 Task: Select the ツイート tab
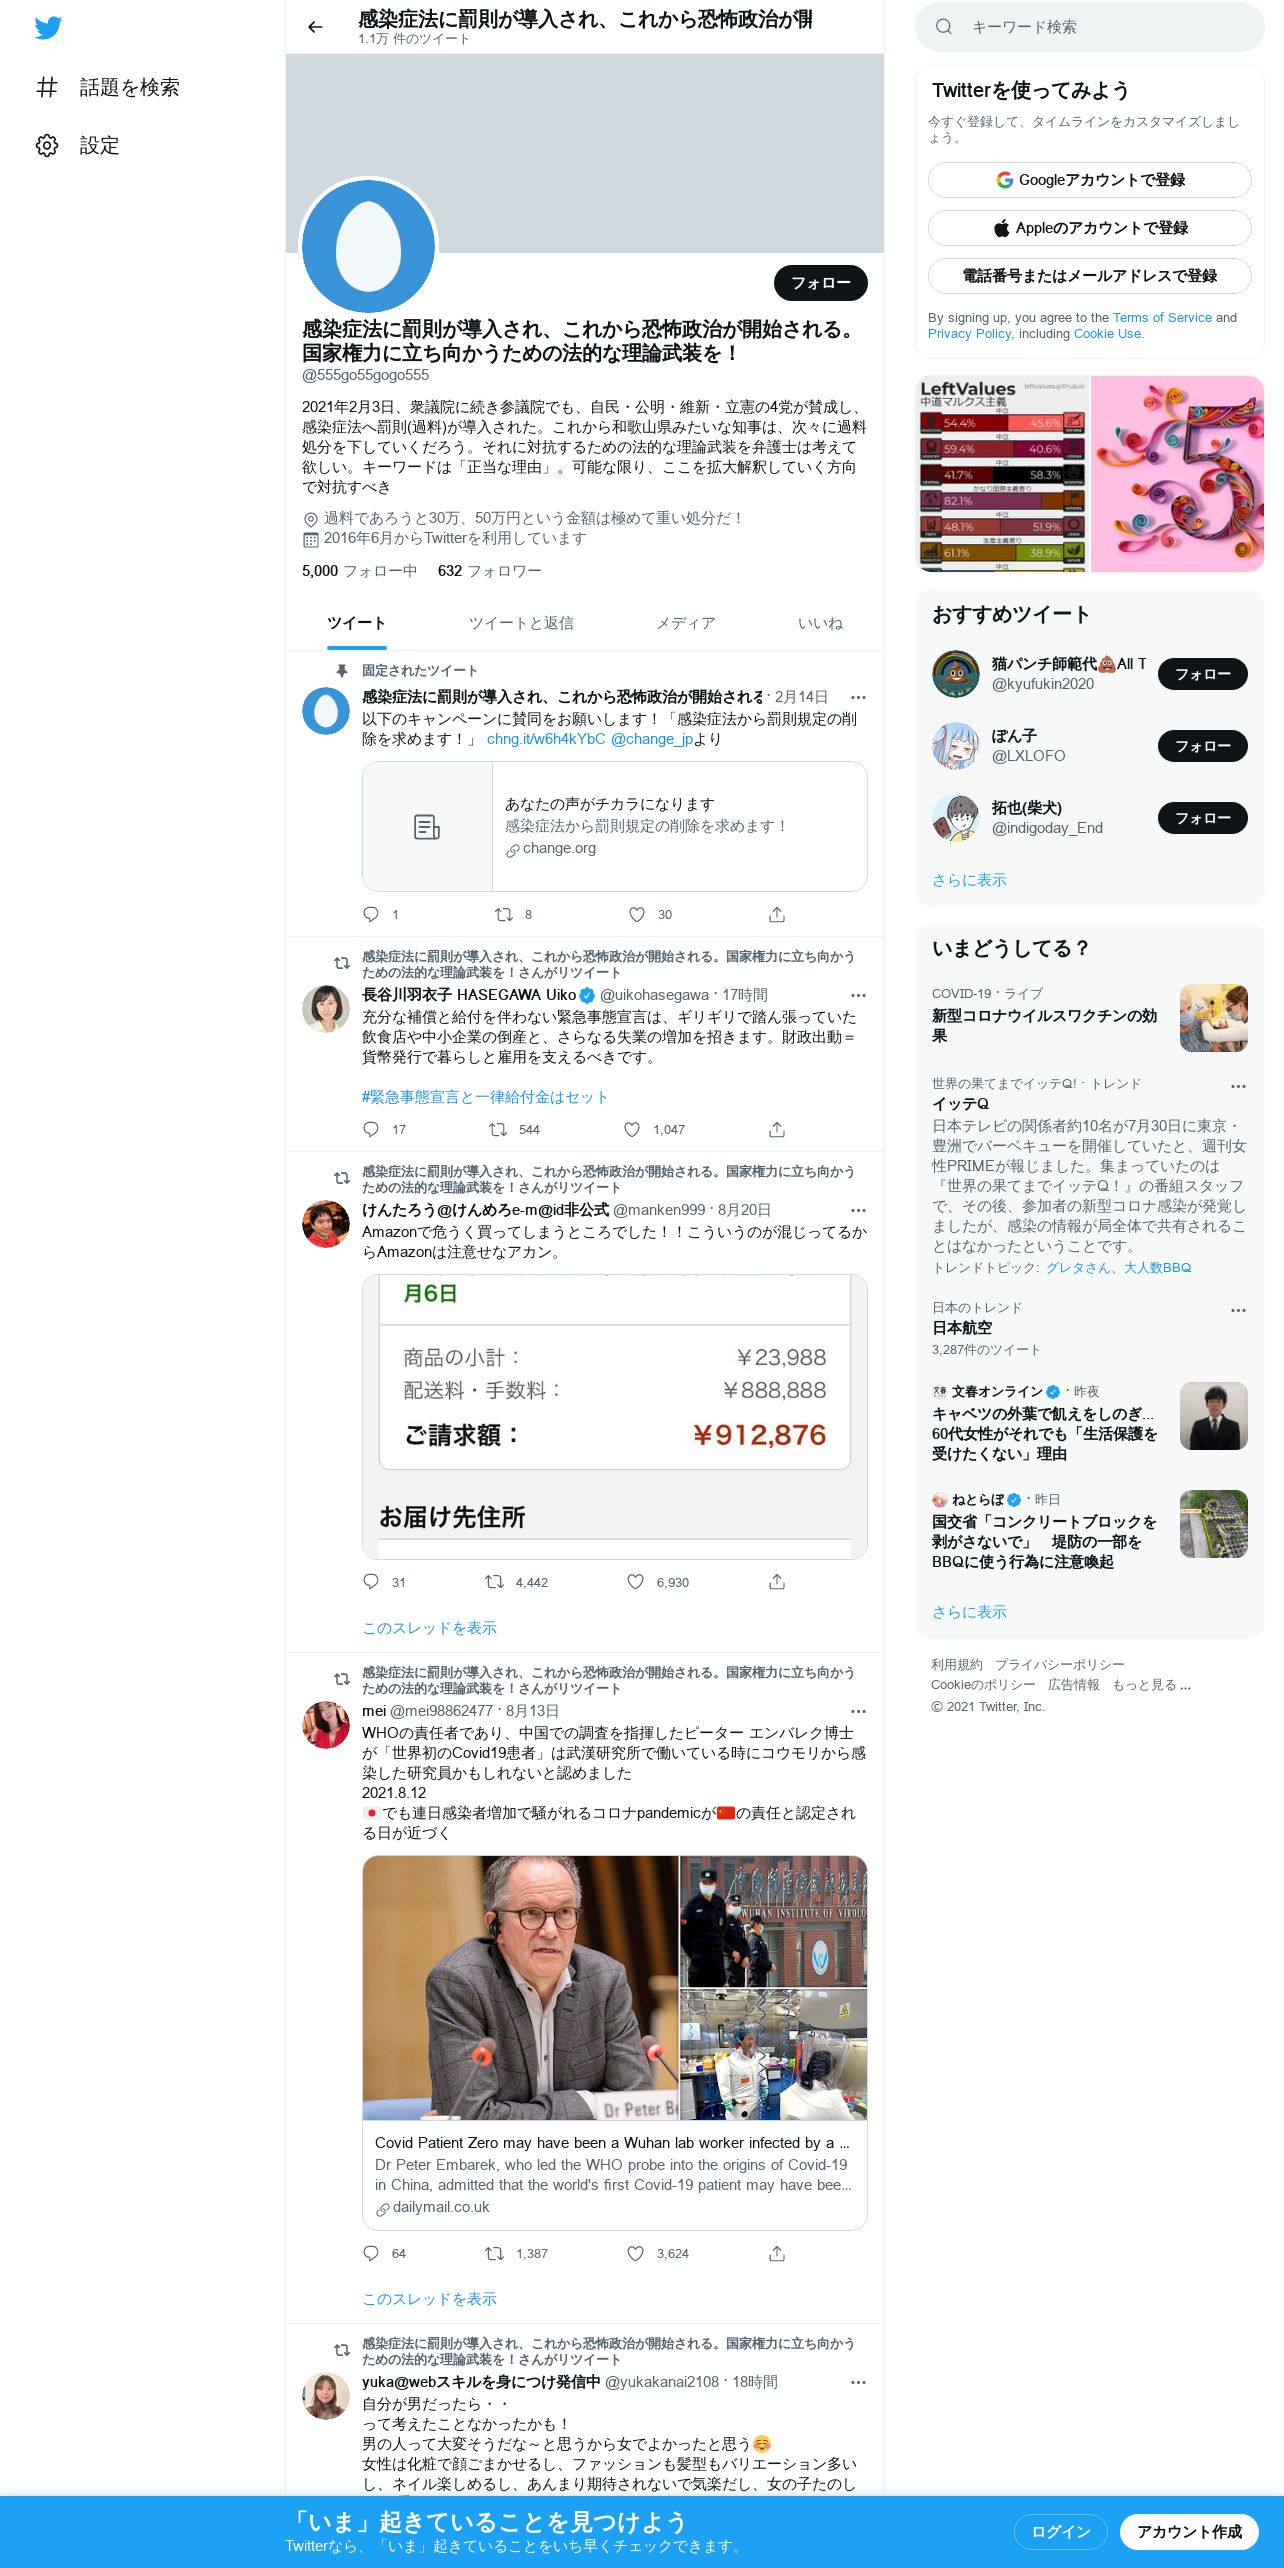356,623
